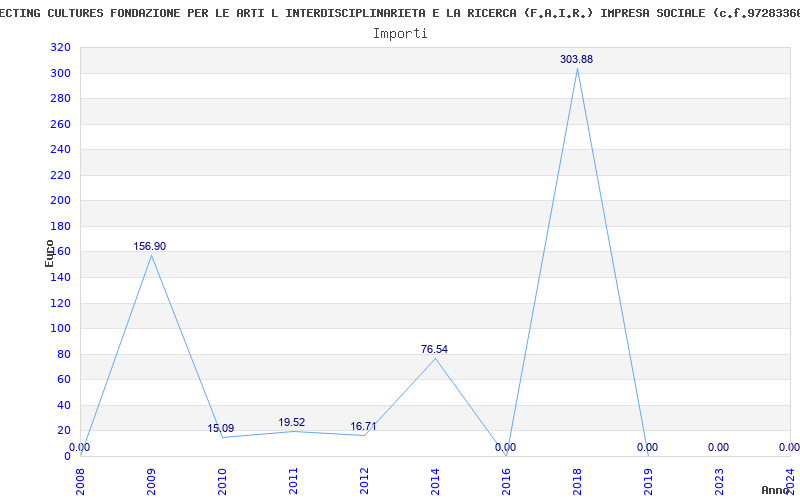This screenshot has width=800, height=500.
Task: Click the y-axis value 20
Action: (x=64, y=431)
